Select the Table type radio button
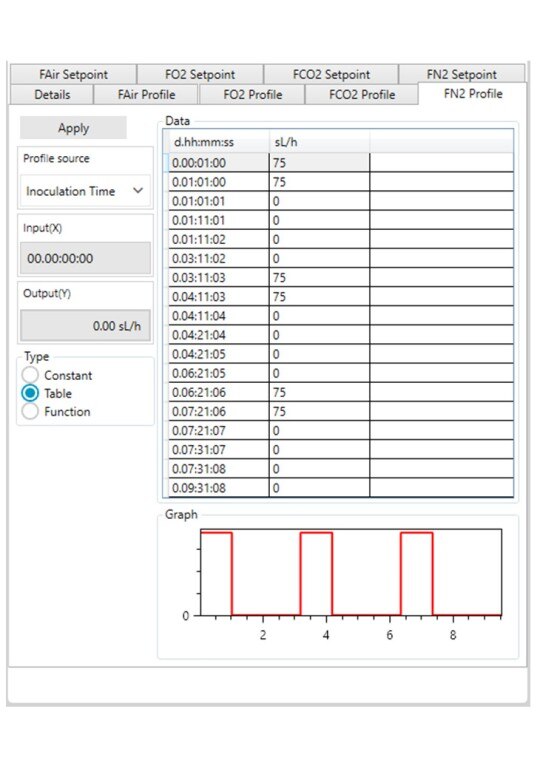 tap(30, 393)
